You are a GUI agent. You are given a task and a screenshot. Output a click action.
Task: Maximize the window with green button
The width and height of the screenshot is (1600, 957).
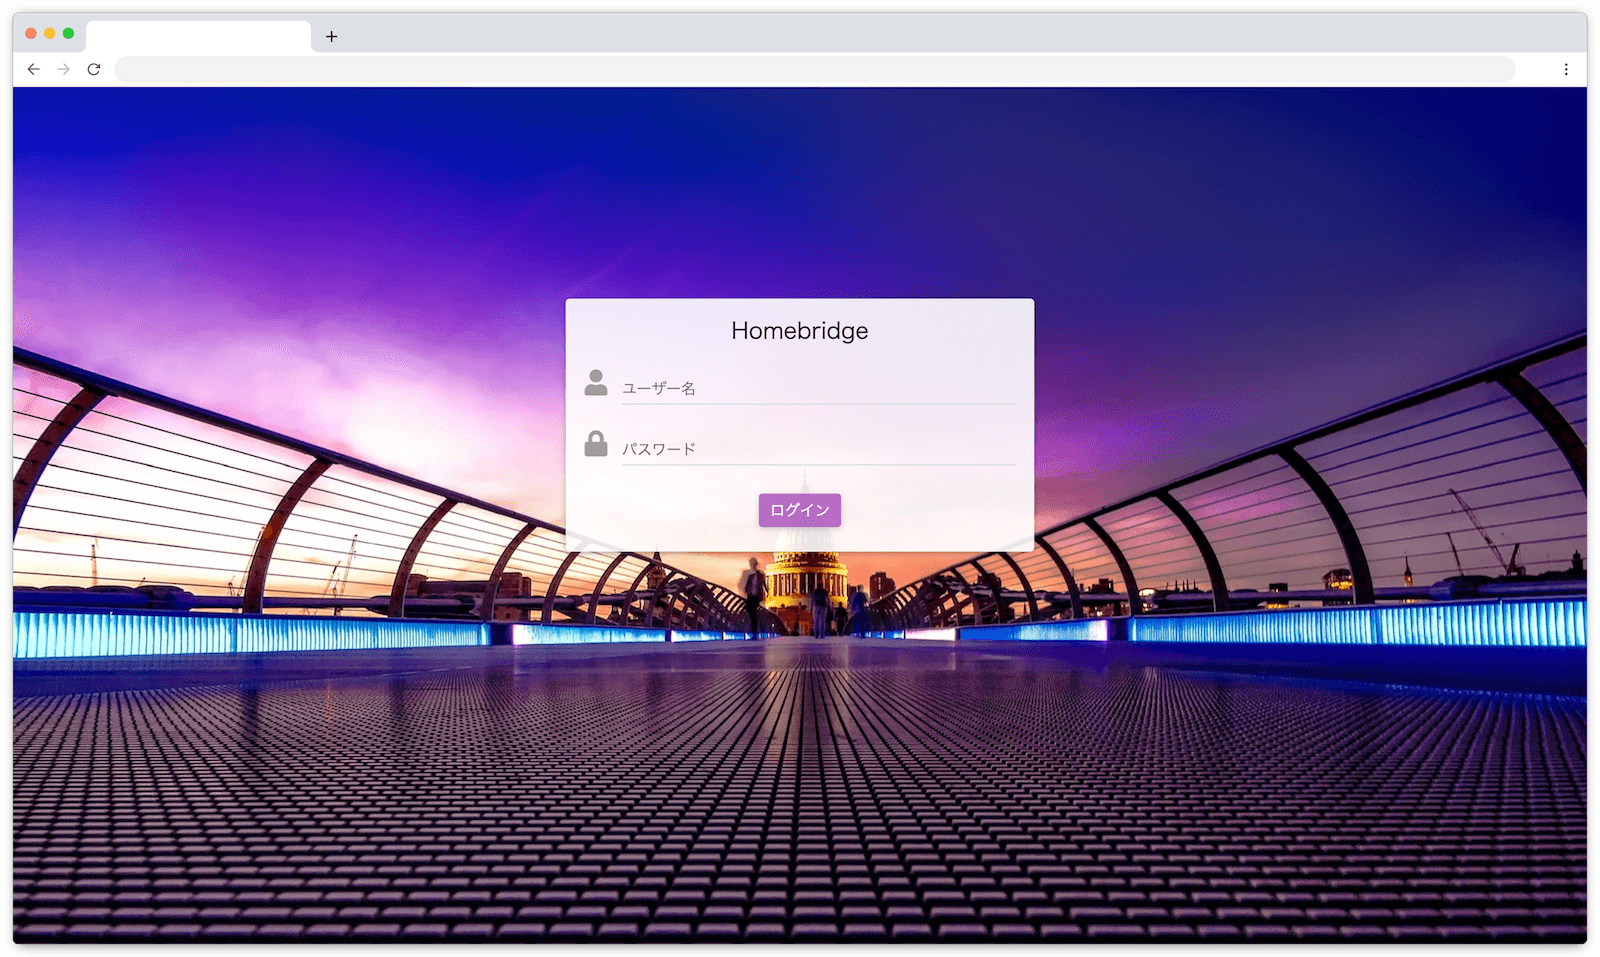[68, 33]
